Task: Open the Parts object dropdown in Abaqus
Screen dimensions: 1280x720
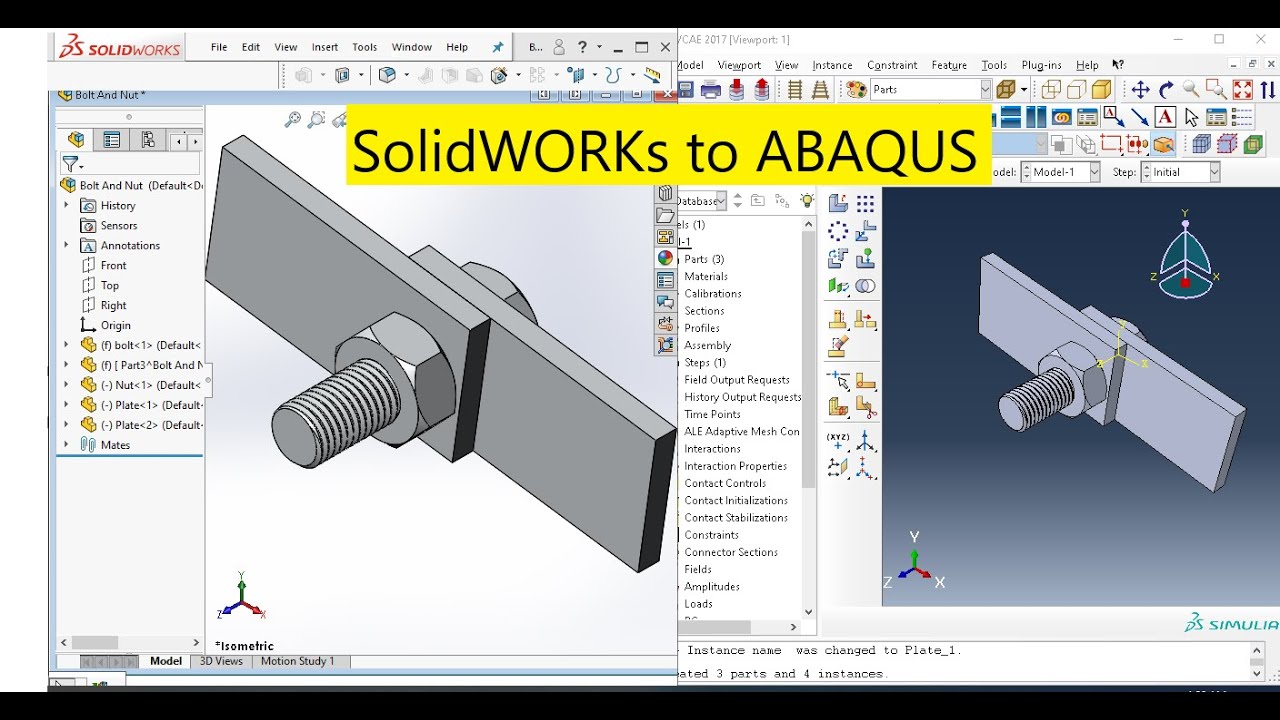Action: [985, 90]
